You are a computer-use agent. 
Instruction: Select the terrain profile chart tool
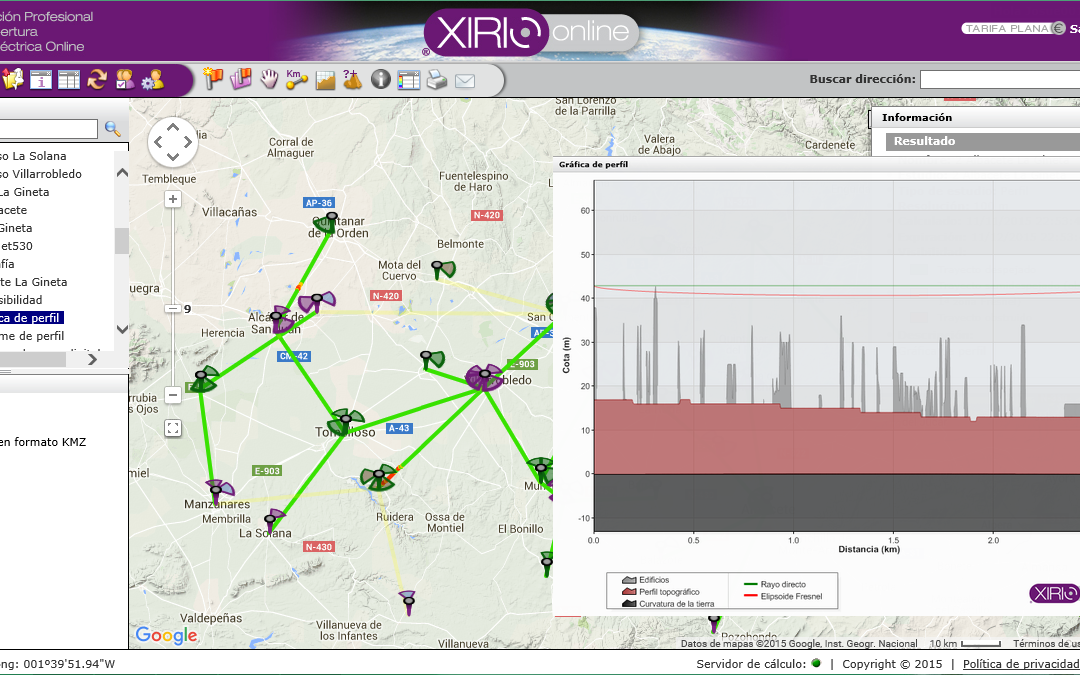(325, 80)
